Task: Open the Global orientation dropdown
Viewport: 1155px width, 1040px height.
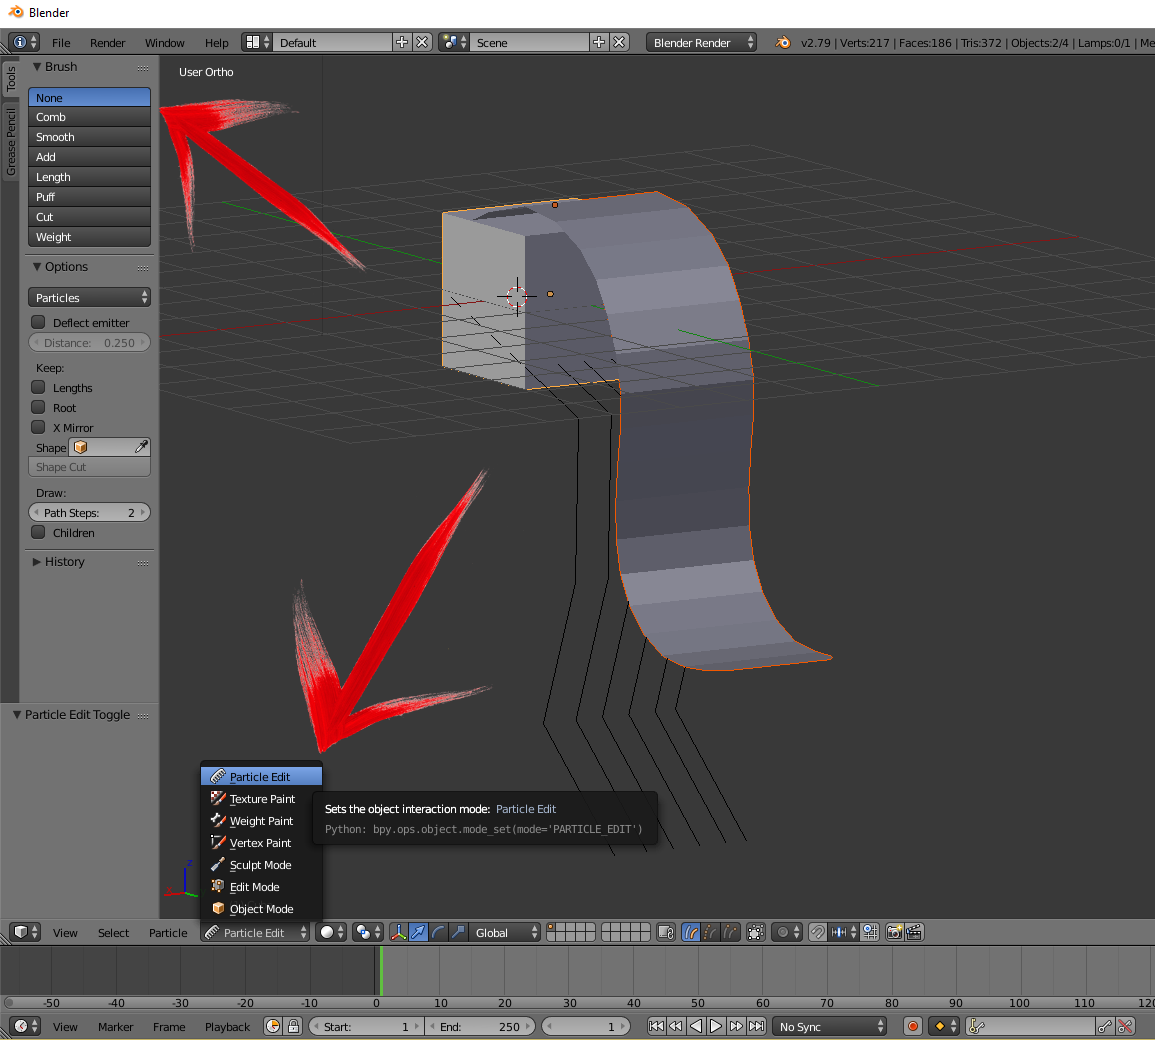Action: point(505,932)
